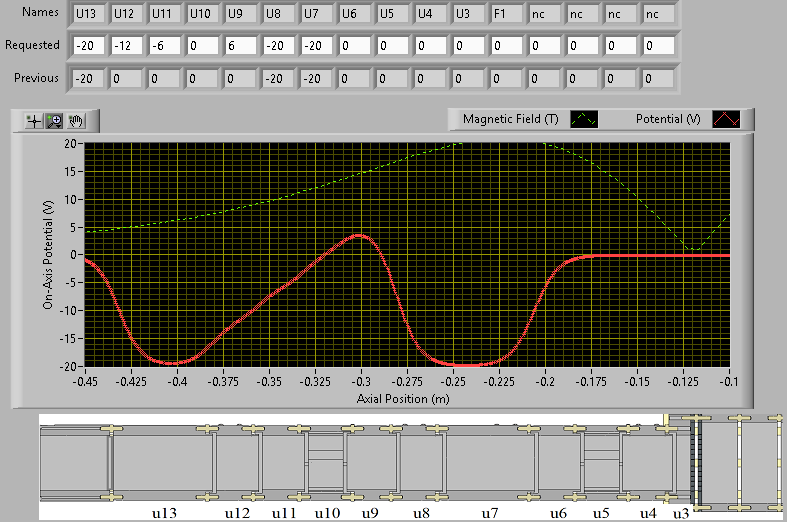787x522 pixels.
Task: Click the U3 name cell
Action: pos(469,14)
